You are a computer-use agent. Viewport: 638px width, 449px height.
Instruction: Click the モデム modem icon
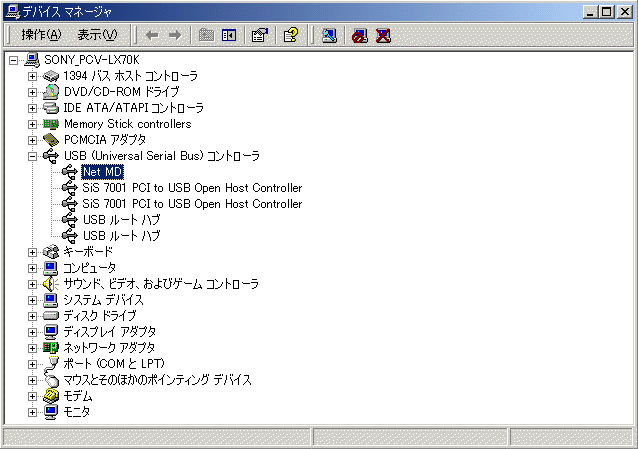(51, 396)
